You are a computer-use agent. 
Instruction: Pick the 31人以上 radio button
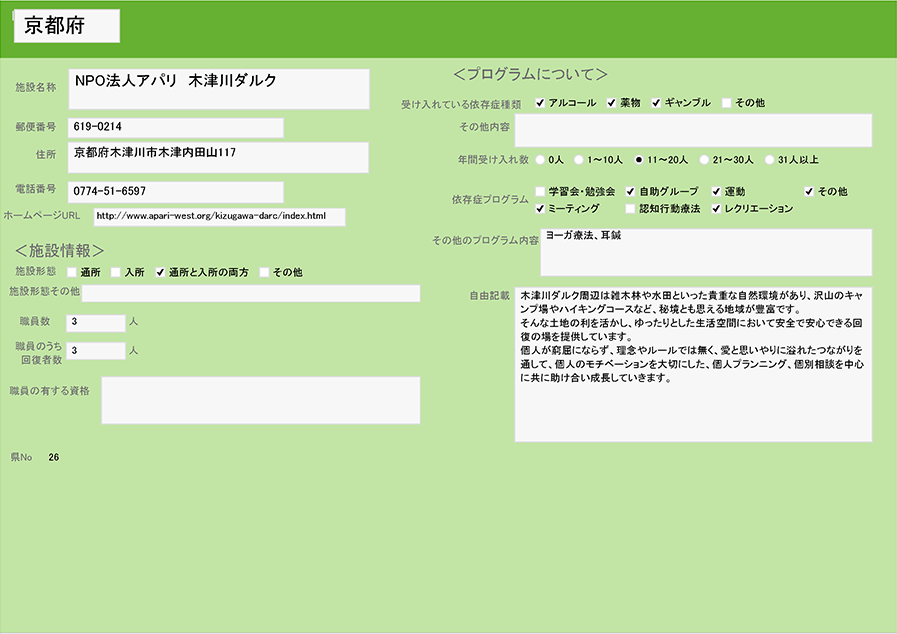(769, 159)
